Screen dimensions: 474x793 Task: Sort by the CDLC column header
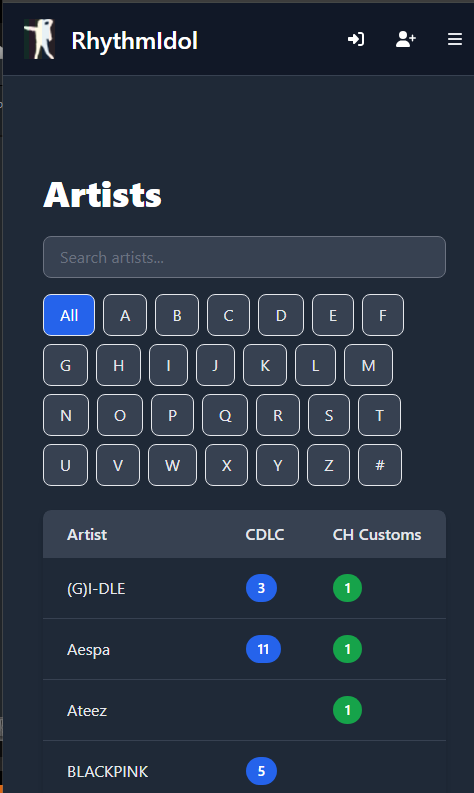(265, 535)
